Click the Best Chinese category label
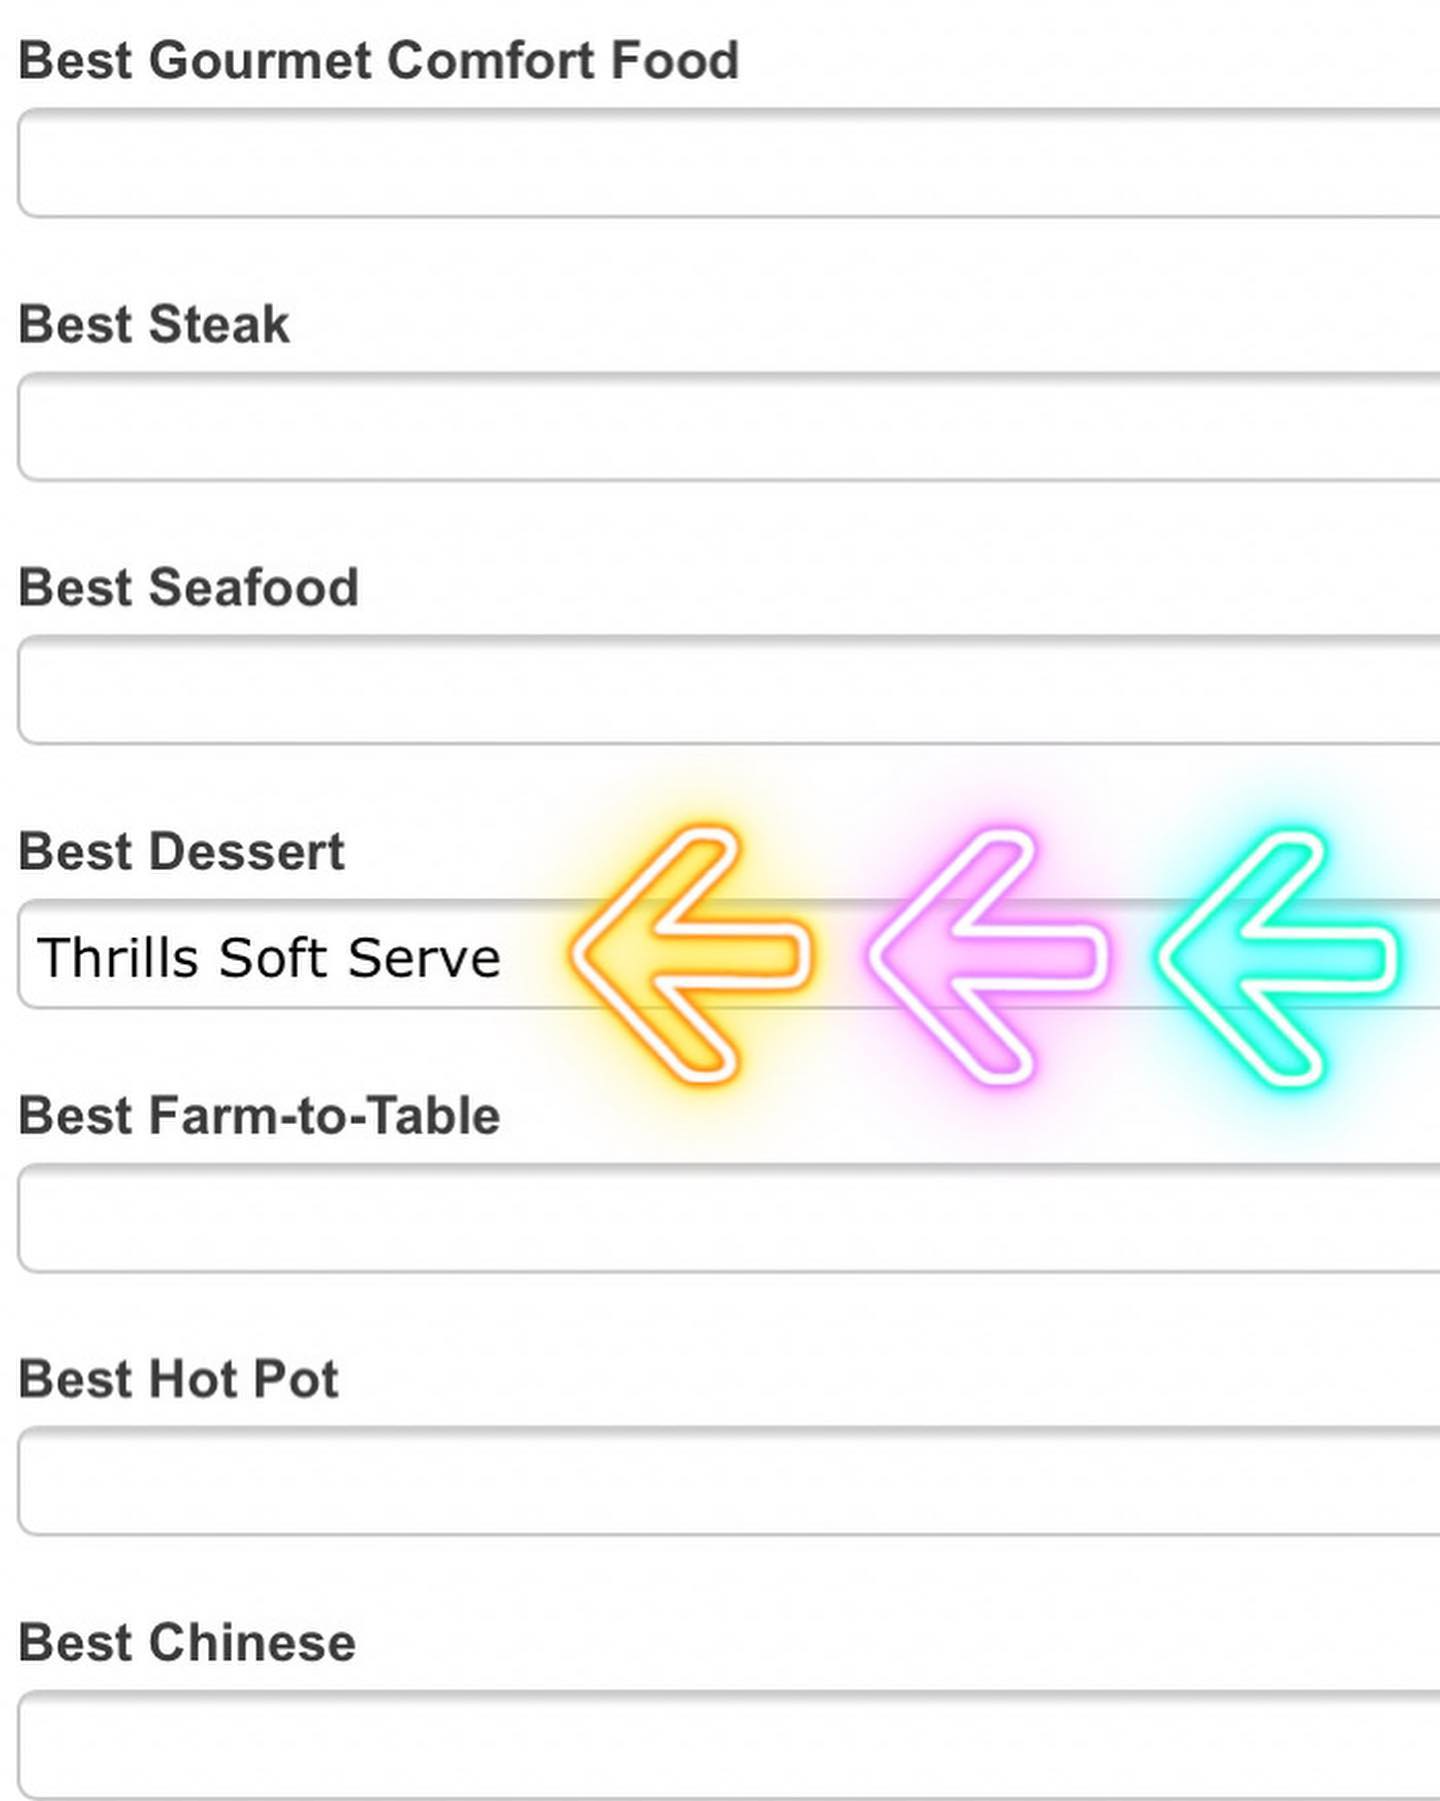1440x1801 pixels. point(187,1642)
